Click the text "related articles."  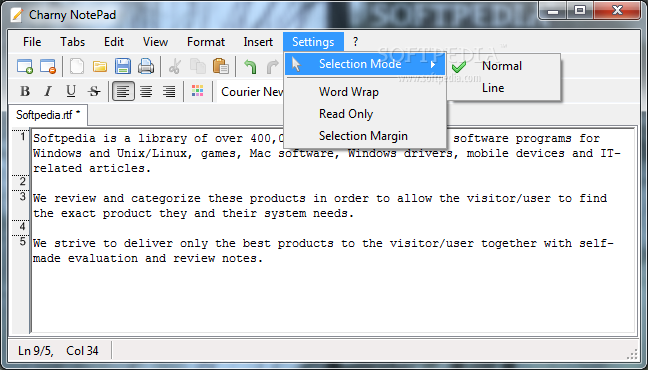(x=92, y=168)
